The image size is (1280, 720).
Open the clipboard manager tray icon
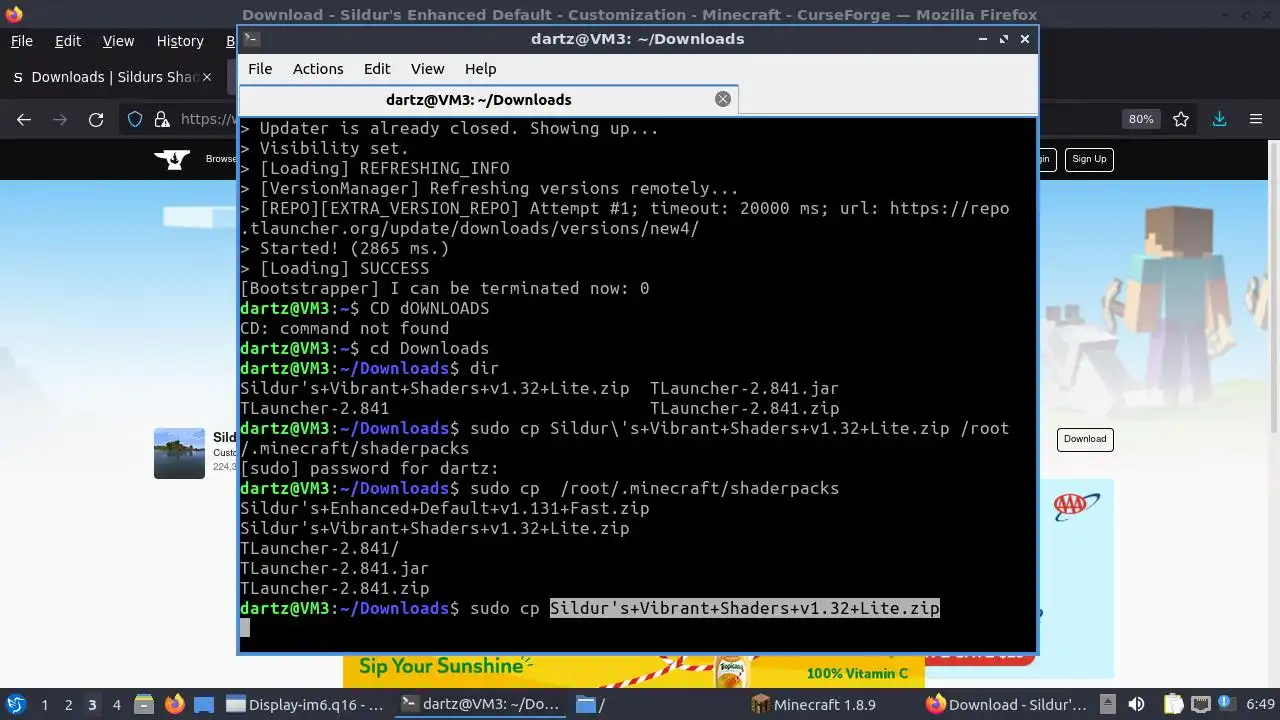(1174, 704)
